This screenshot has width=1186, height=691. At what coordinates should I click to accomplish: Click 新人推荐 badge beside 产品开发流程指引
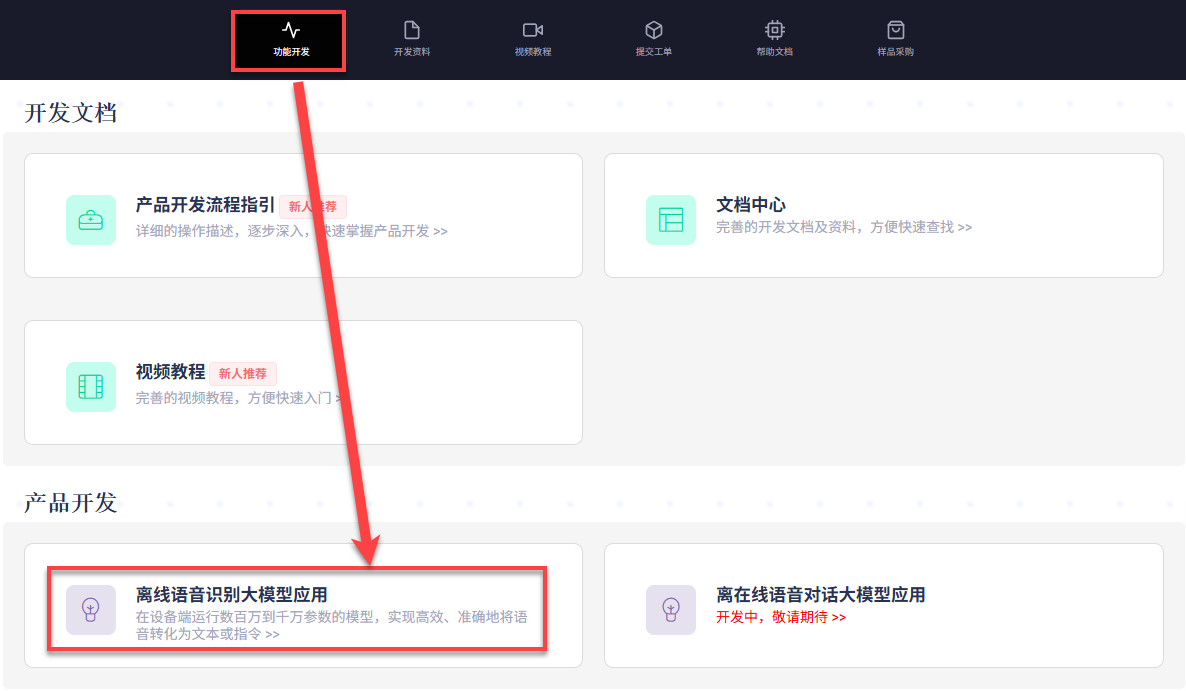point(313,207)
